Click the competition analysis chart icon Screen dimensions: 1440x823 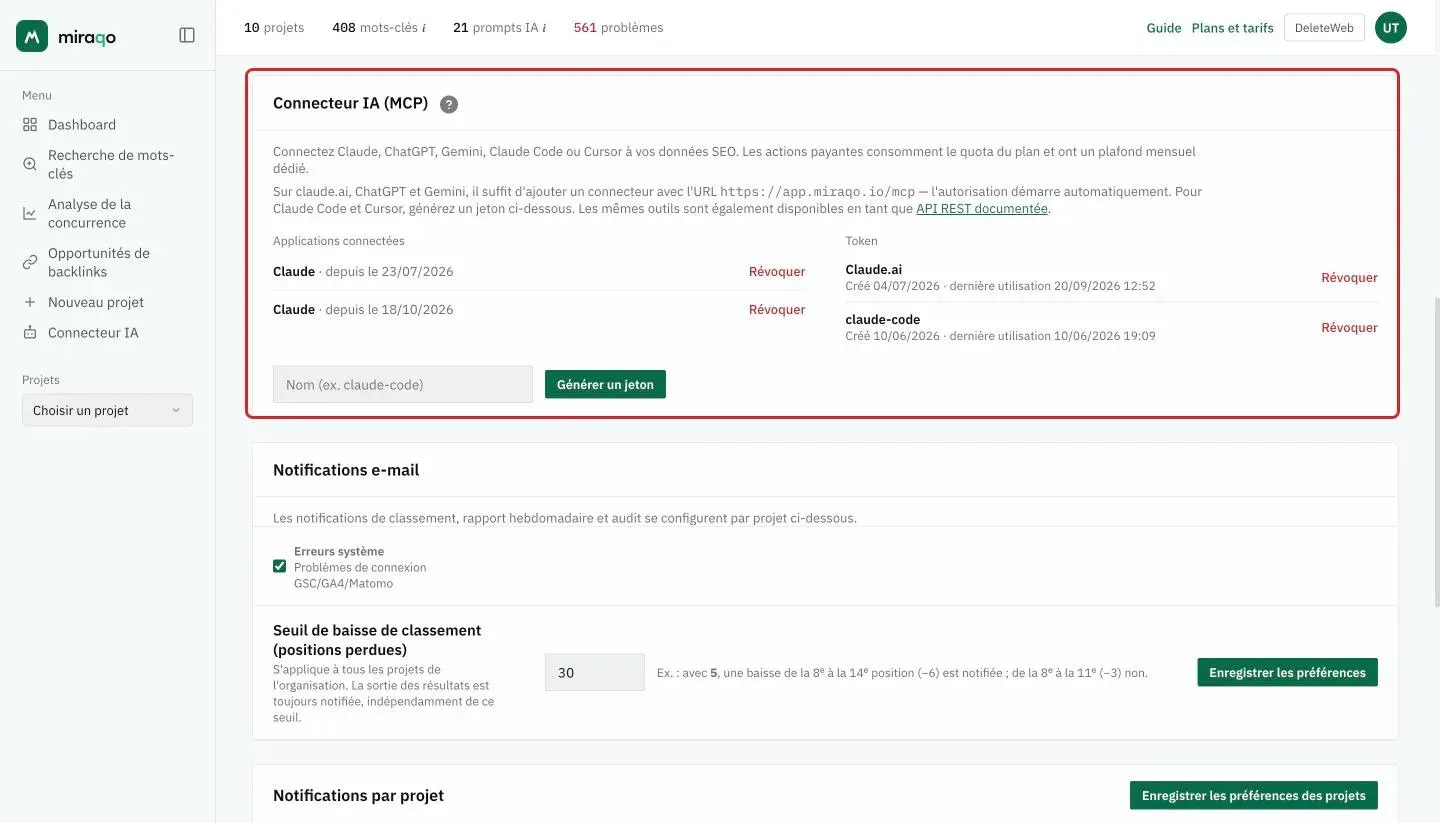click(x=30, y=213)
